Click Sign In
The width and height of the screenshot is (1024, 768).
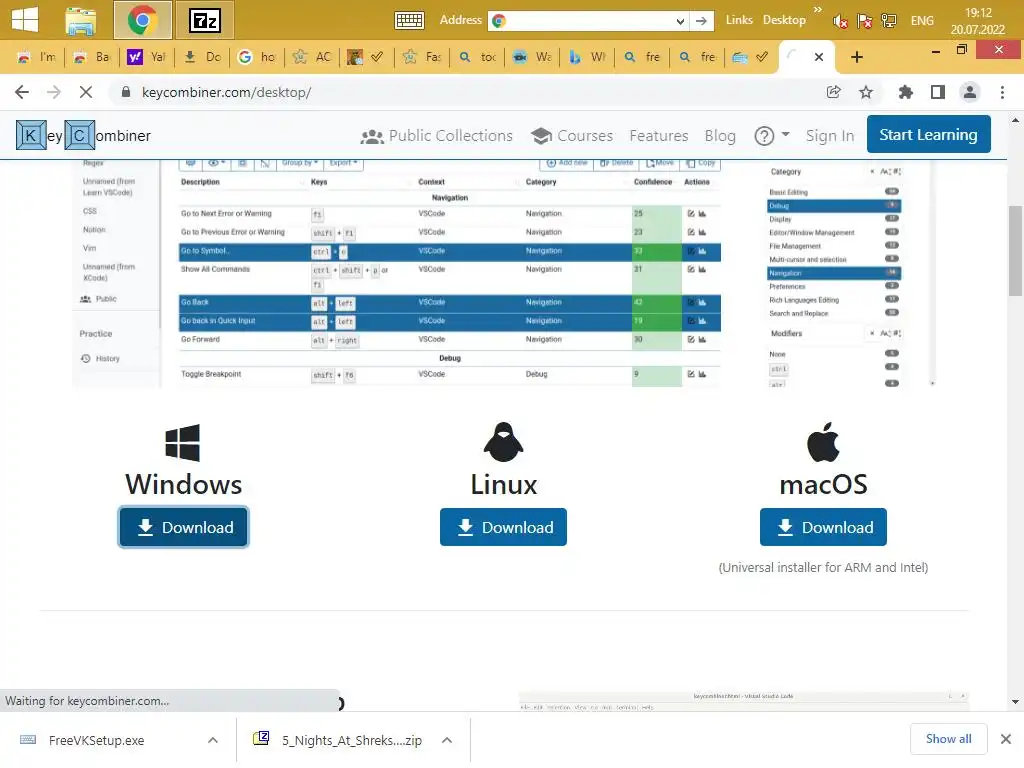coord(829,136)
